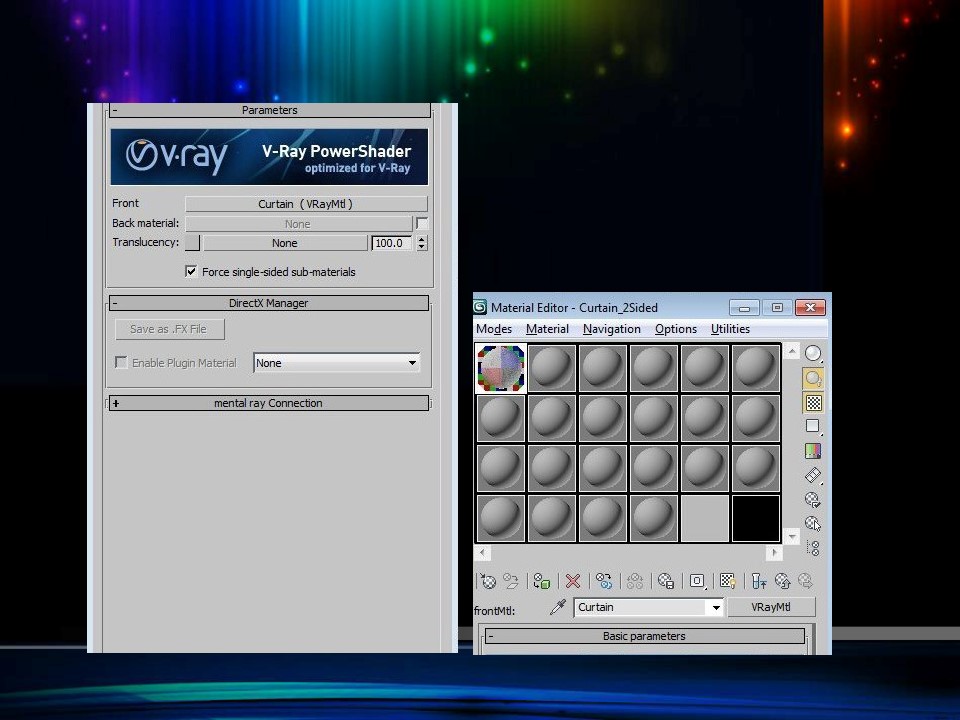Click the Material Editor title bar app icon
960x720 pixels.
coord(480,307)
